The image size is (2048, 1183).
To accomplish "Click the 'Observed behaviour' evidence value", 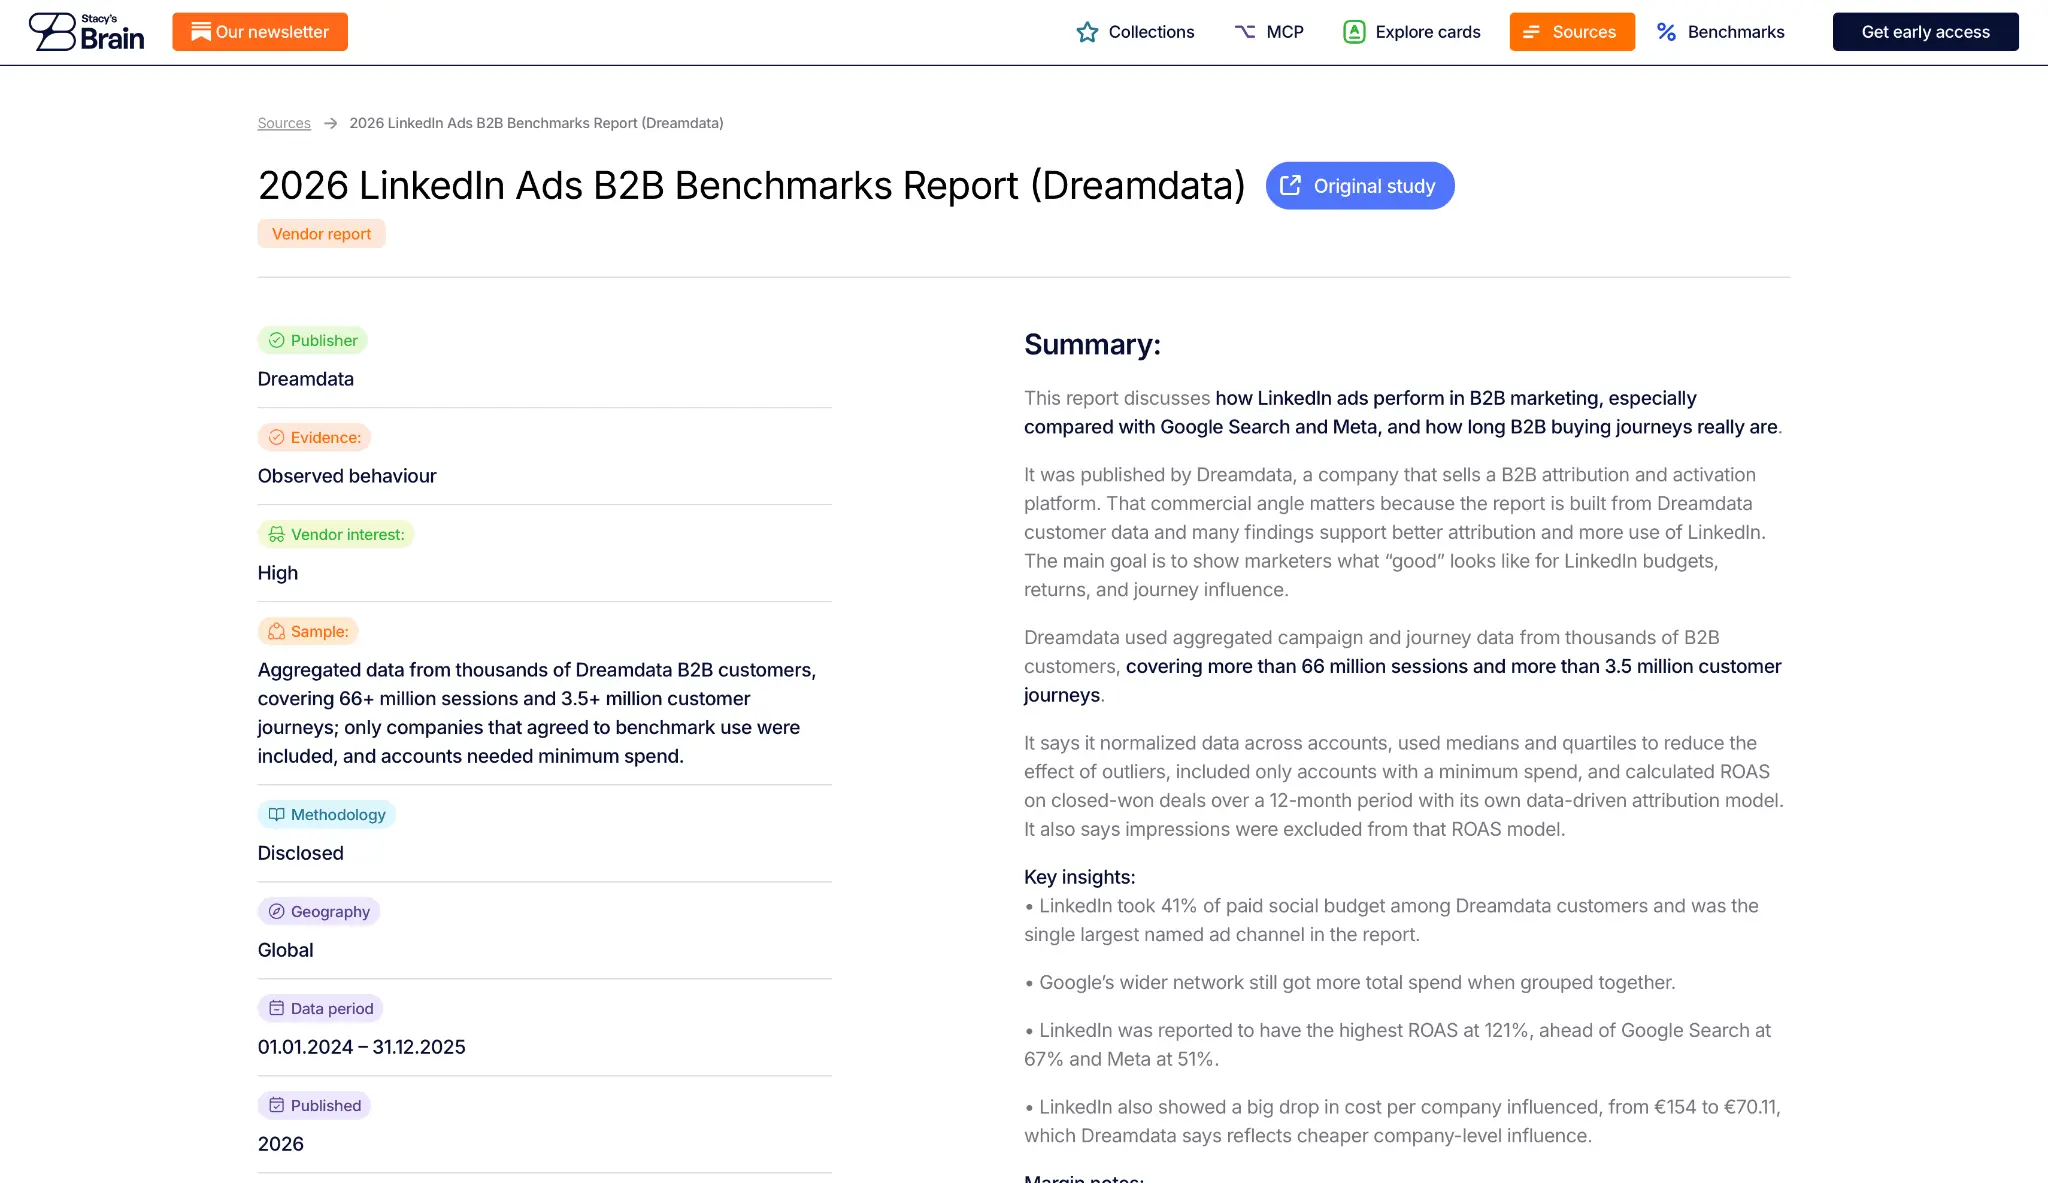I will pyautogui.click(x=347, y=476).
